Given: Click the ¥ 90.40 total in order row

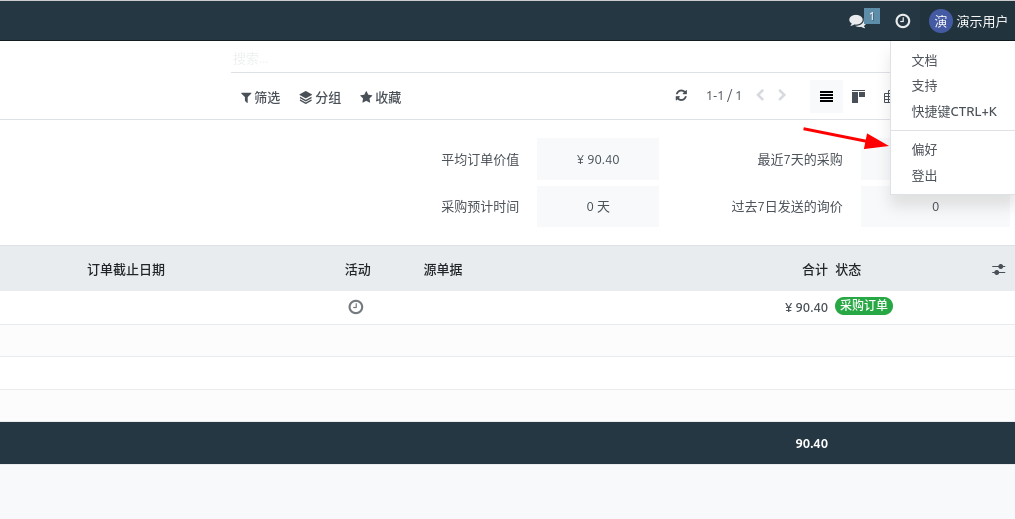Looking at the screenshot, I should pyautogui.click(x=806, y=307).
